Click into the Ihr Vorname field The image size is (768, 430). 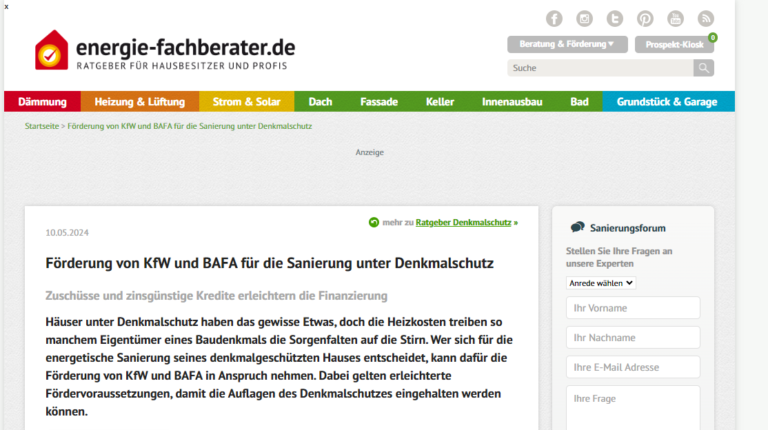coord(633,308)
